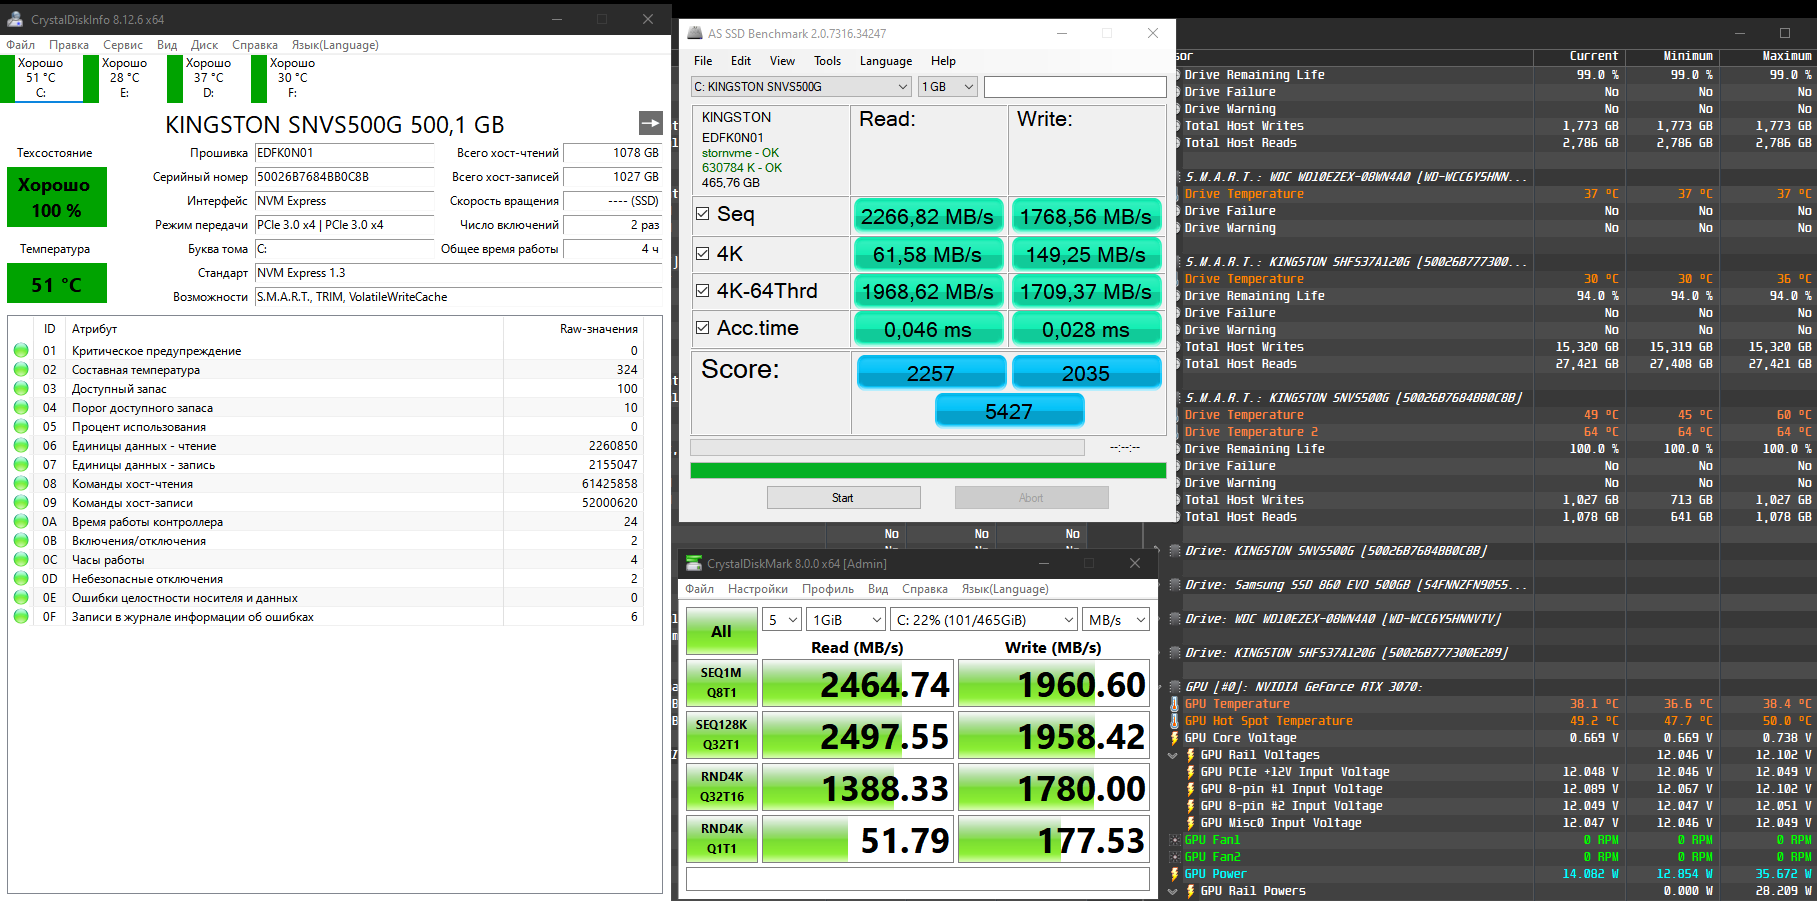Click the fan icon beside GPU Fan2
The height and width of the screenshot is (901, 1817).
point(1175,857)
